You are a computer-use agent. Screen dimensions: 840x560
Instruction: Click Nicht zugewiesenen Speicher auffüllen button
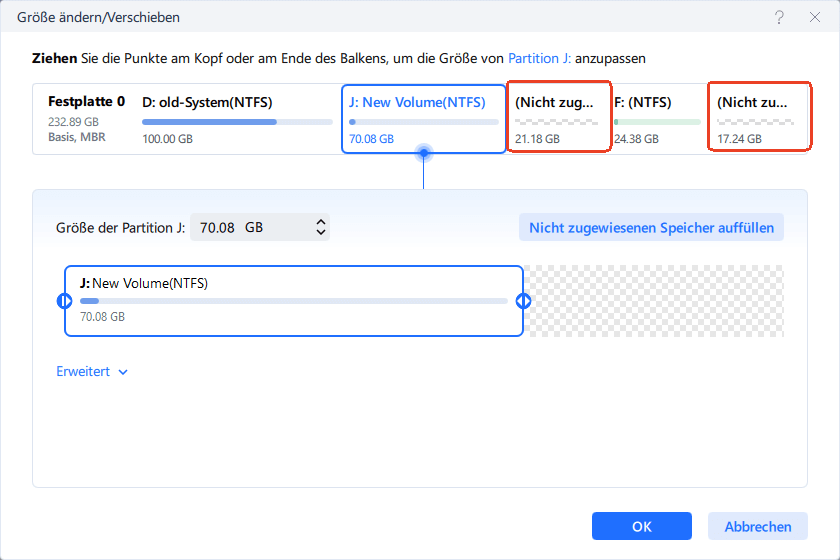pyautogui.click(x=651, y=228)
